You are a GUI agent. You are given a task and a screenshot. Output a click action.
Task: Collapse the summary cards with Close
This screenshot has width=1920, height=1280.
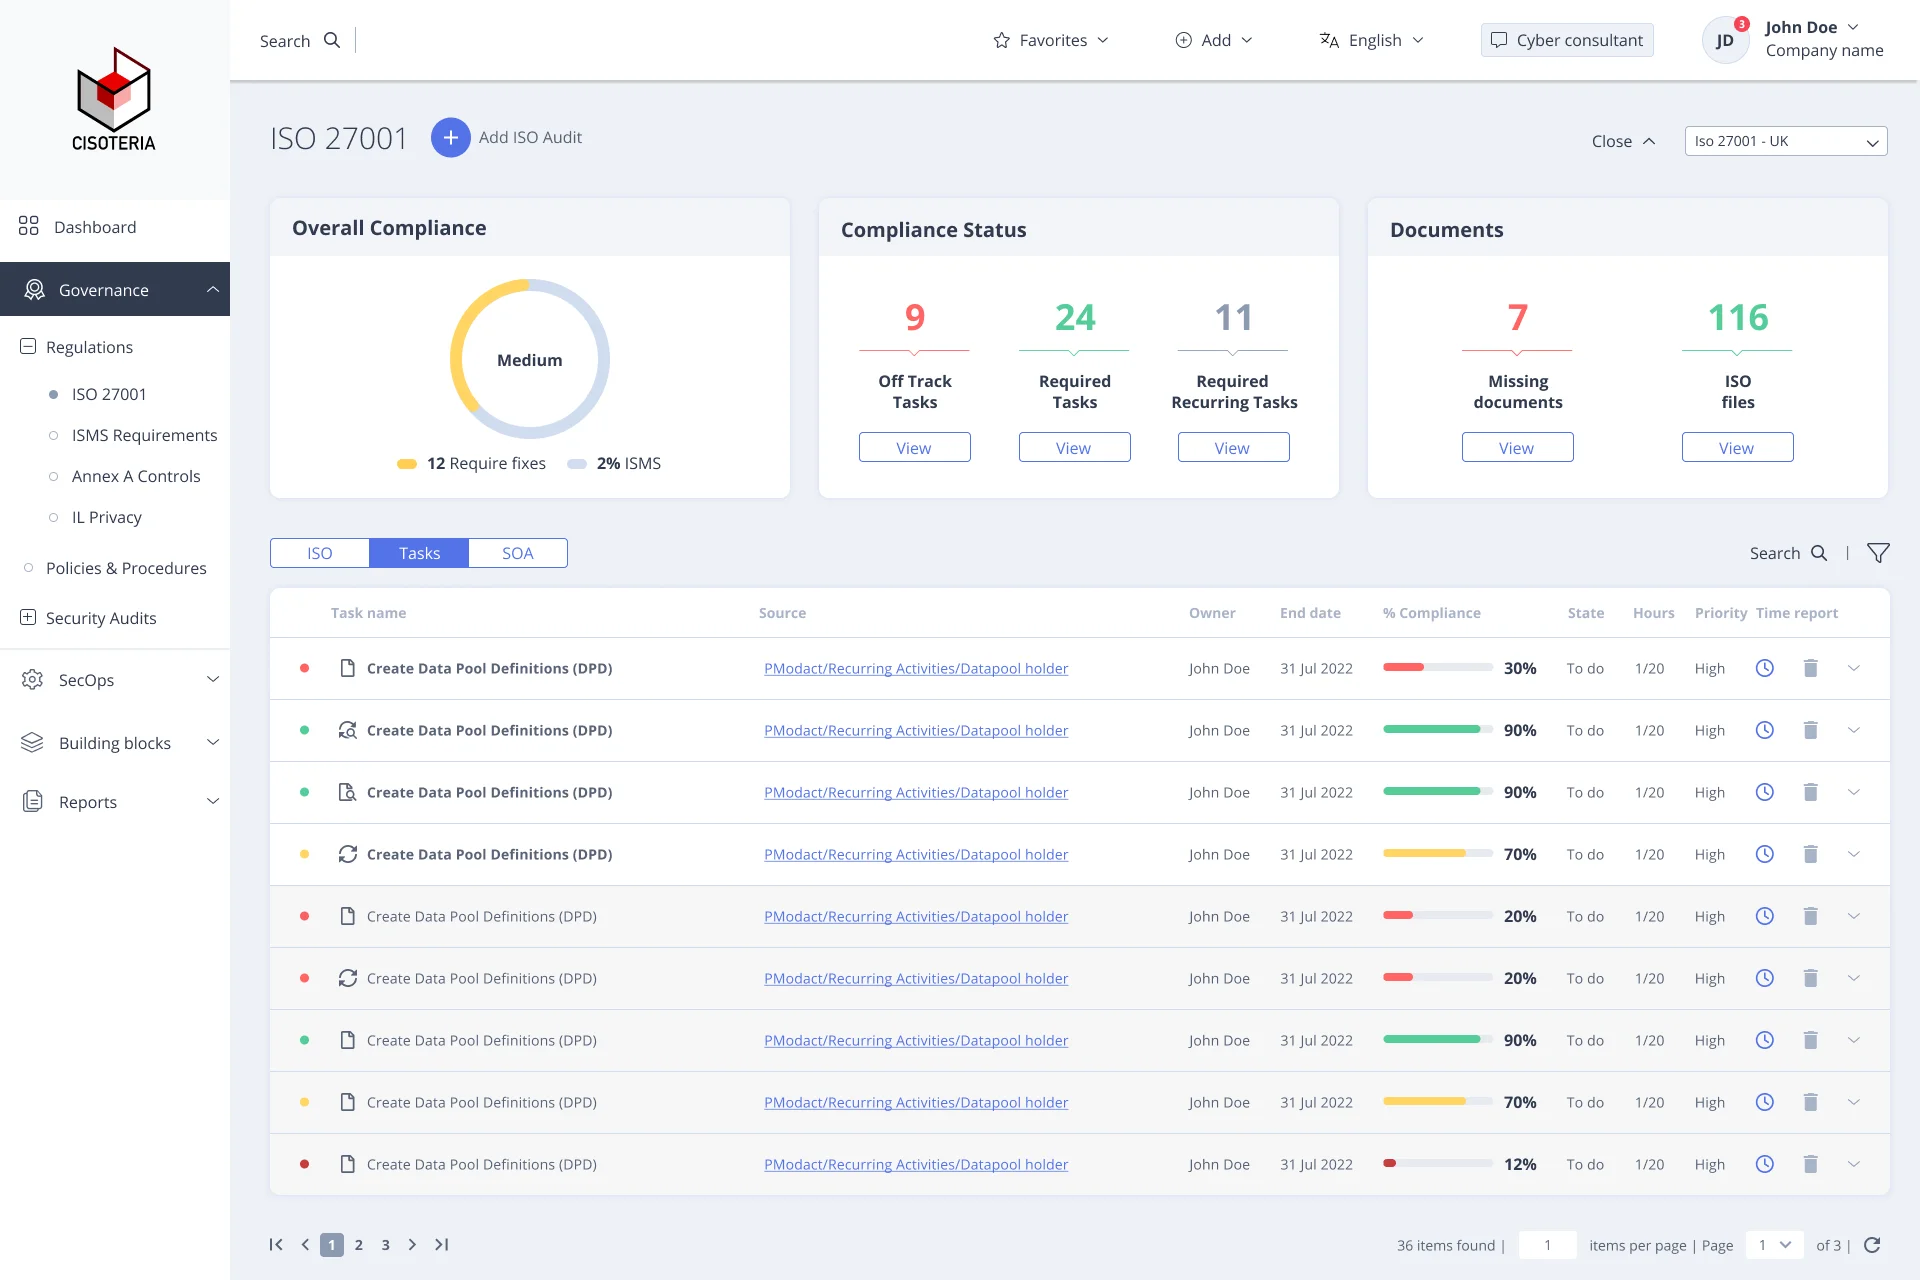coord(1623,141)
